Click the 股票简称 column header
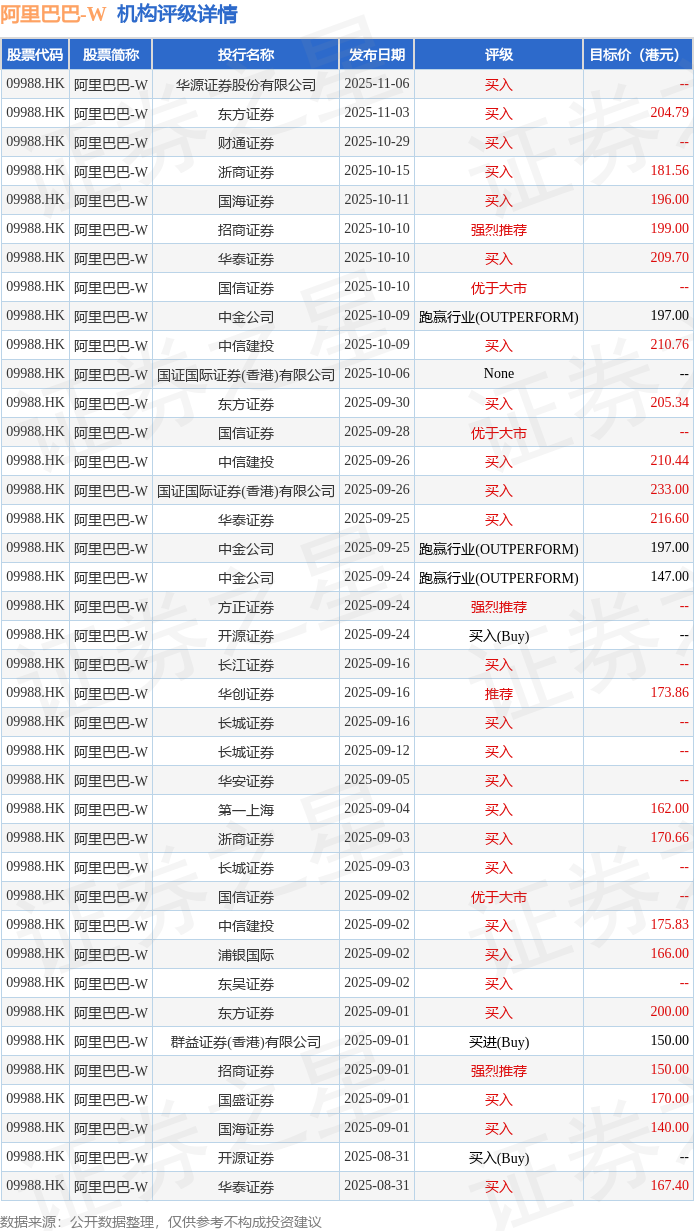 111,55
